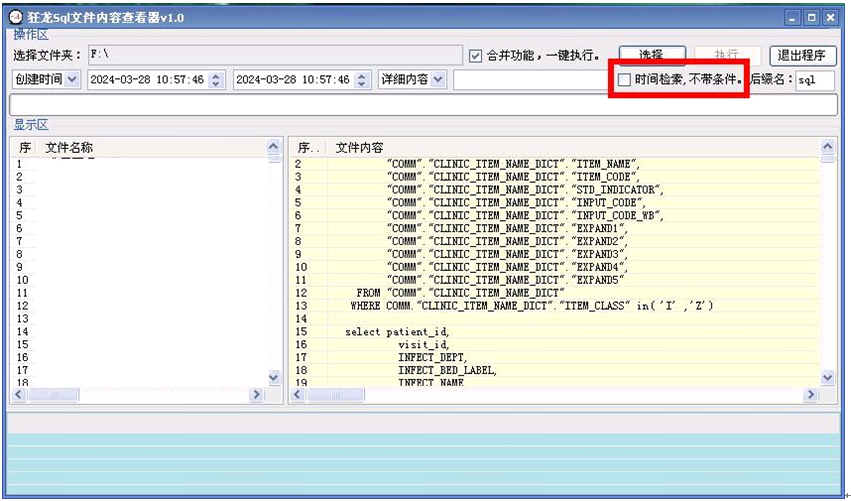
Task: Select content line with "EXPAND3"
Action: point(556,254)
